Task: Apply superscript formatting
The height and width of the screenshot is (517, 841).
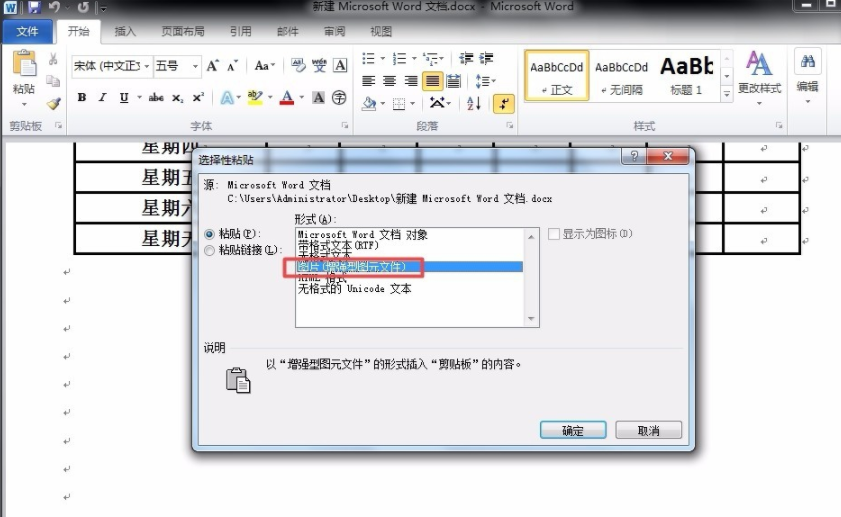Action: pos(198,97)
